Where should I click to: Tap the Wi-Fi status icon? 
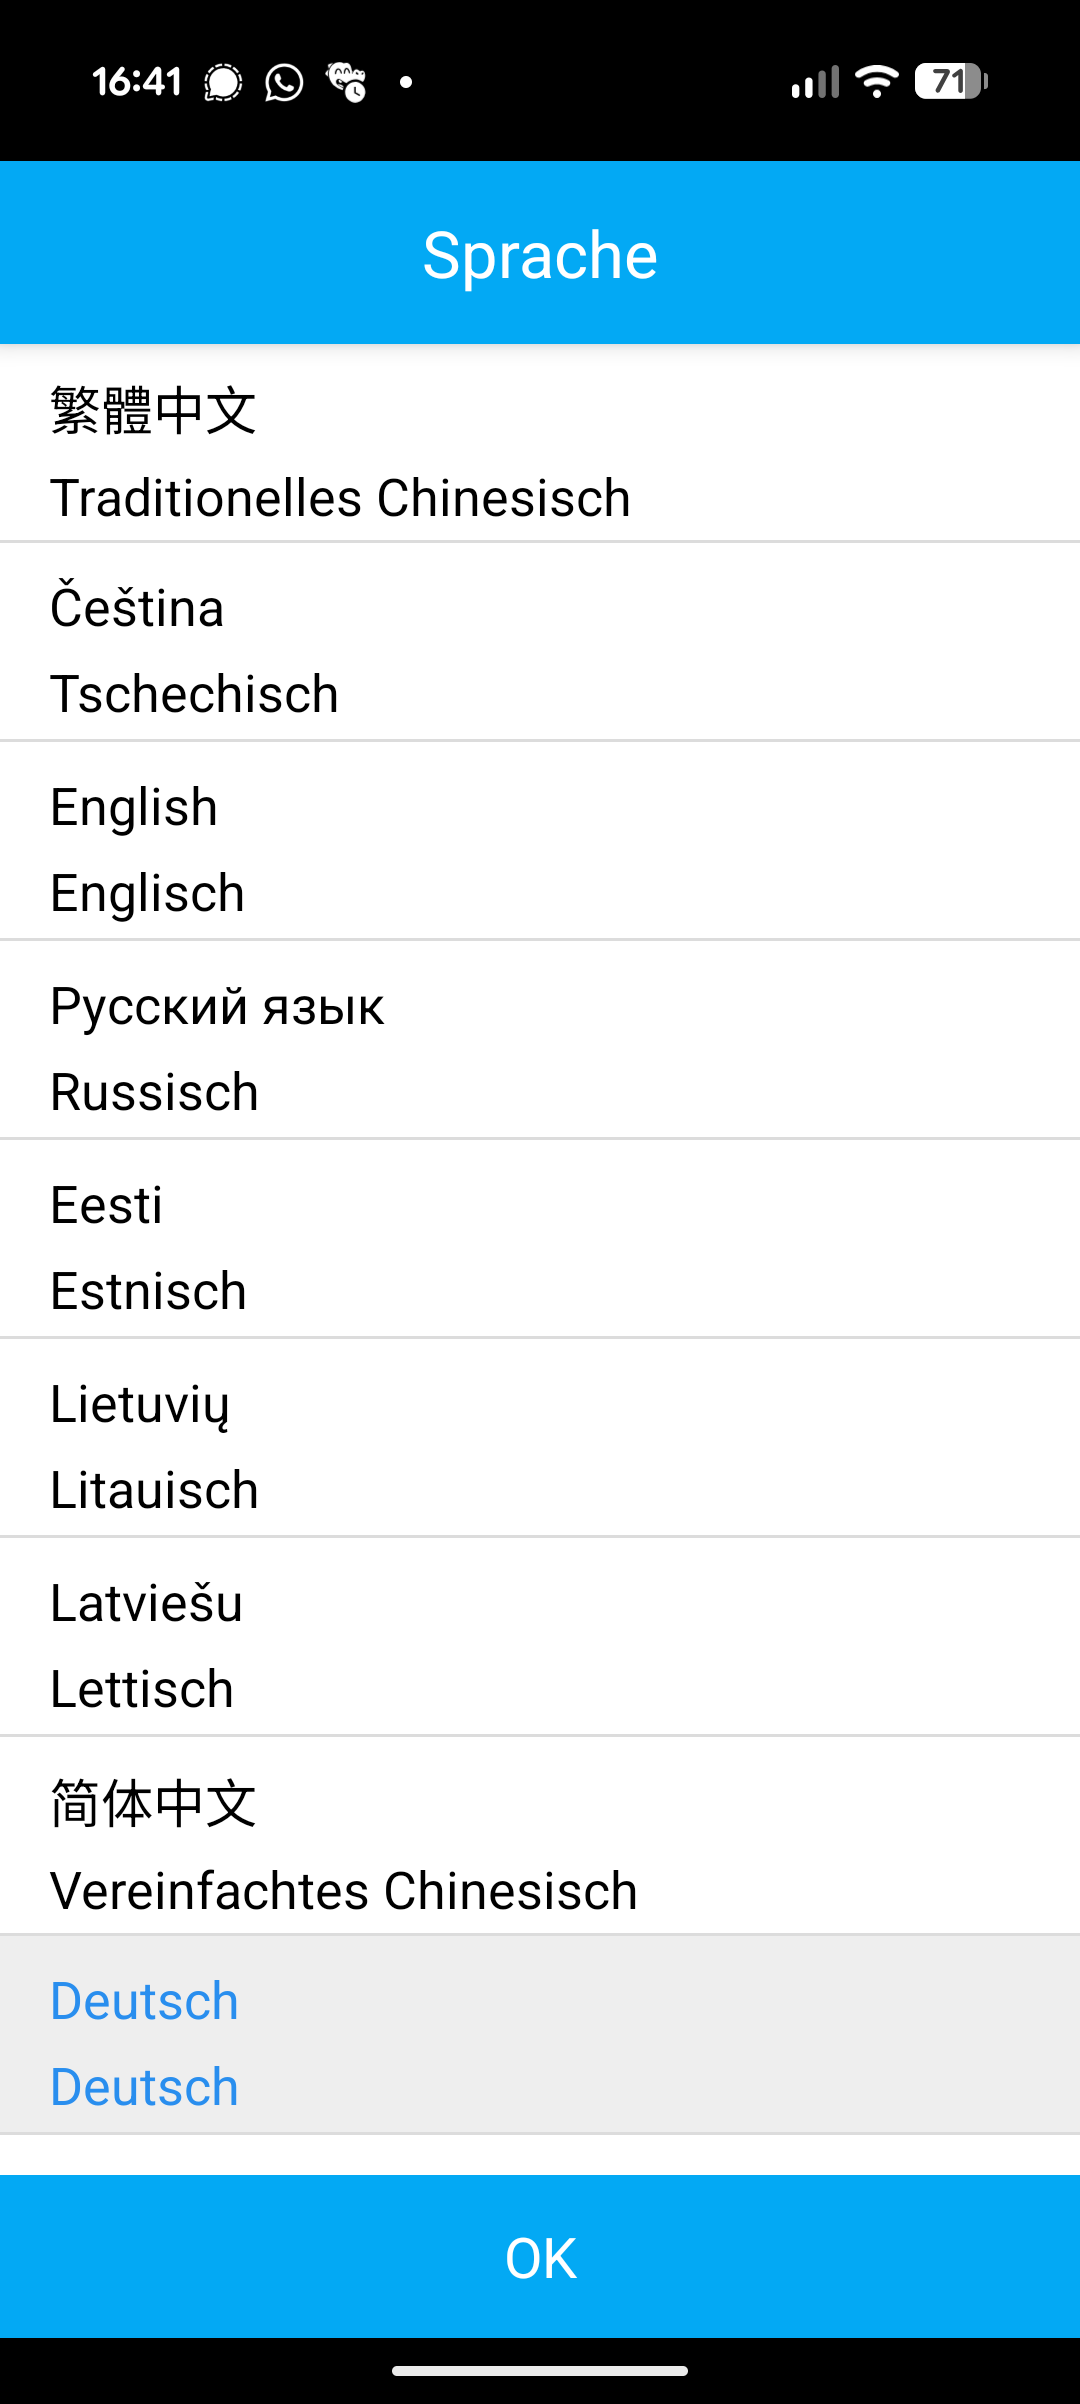(877, 82)
